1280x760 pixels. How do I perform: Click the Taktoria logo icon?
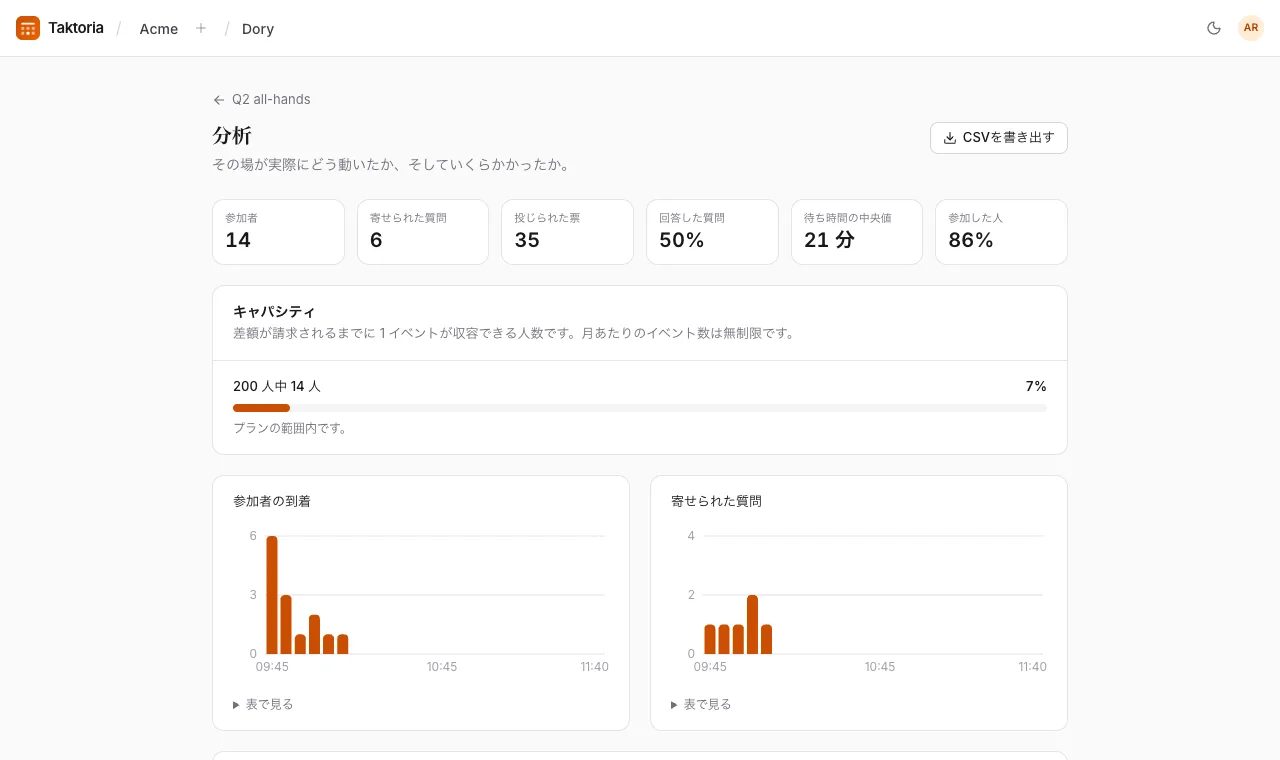(x=28, y=28)
